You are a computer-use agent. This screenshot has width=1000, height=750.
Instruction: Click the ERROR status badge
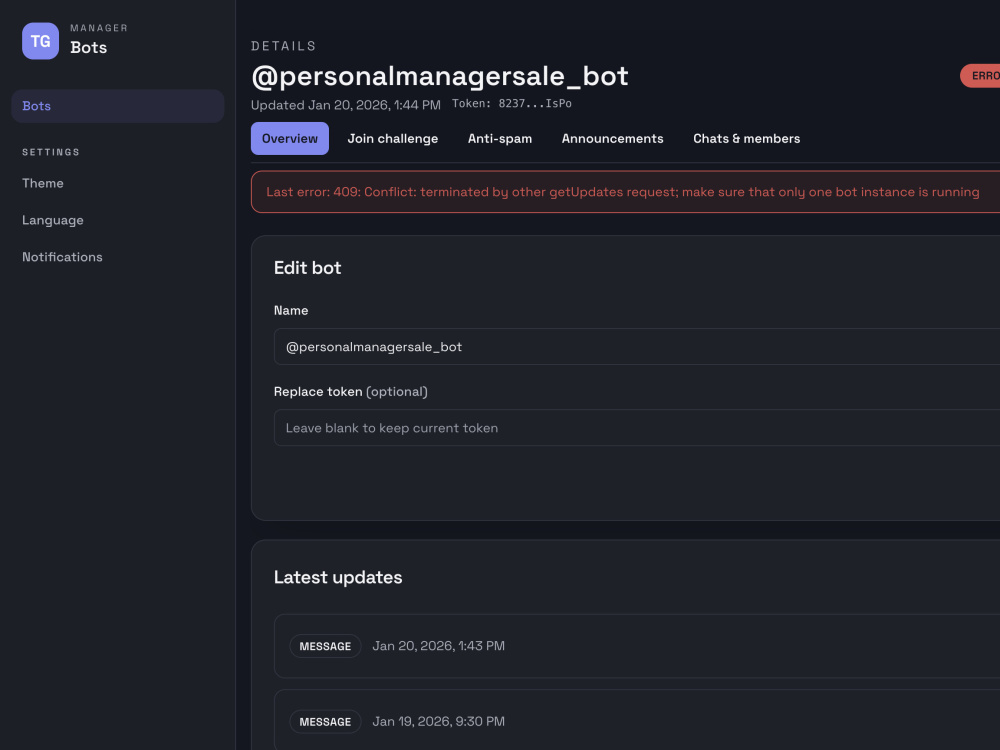pyautogui.click(x=980, y=76)
